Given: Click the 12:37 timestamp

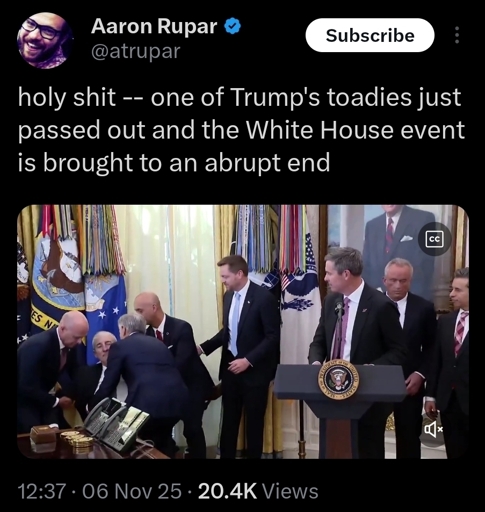Looking at the screenshot, I should pyautogui.click(x=42, y=491).
